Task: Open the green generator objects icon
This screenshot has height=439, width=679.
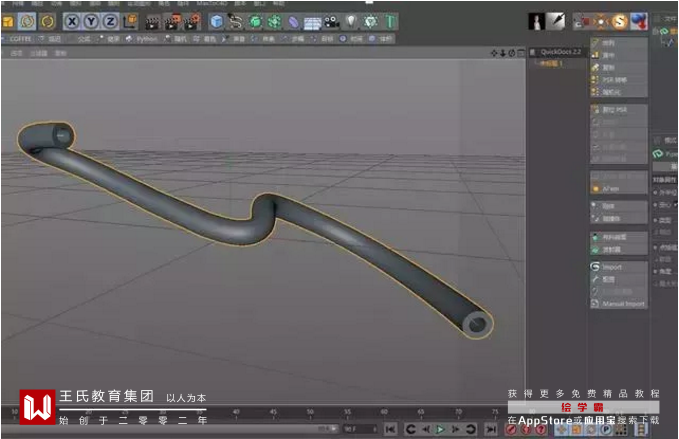Action: coord(255,22)
